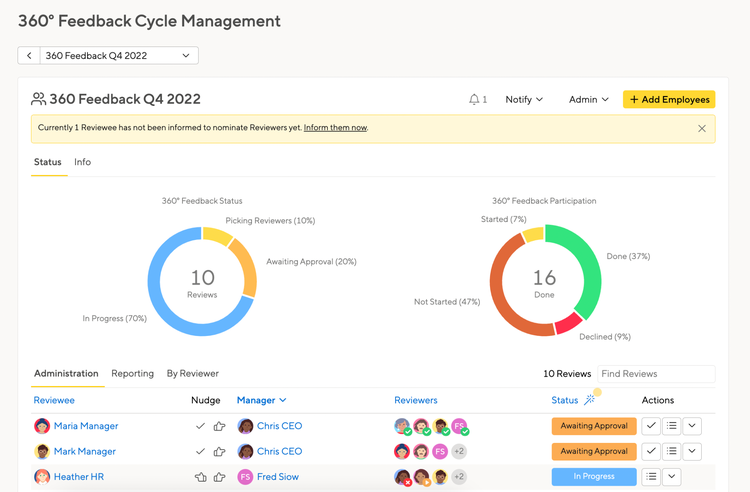Switch to the Info tab
Viewport: 750px width, 492px height.
pyautogui.click(x=82, y=162)
